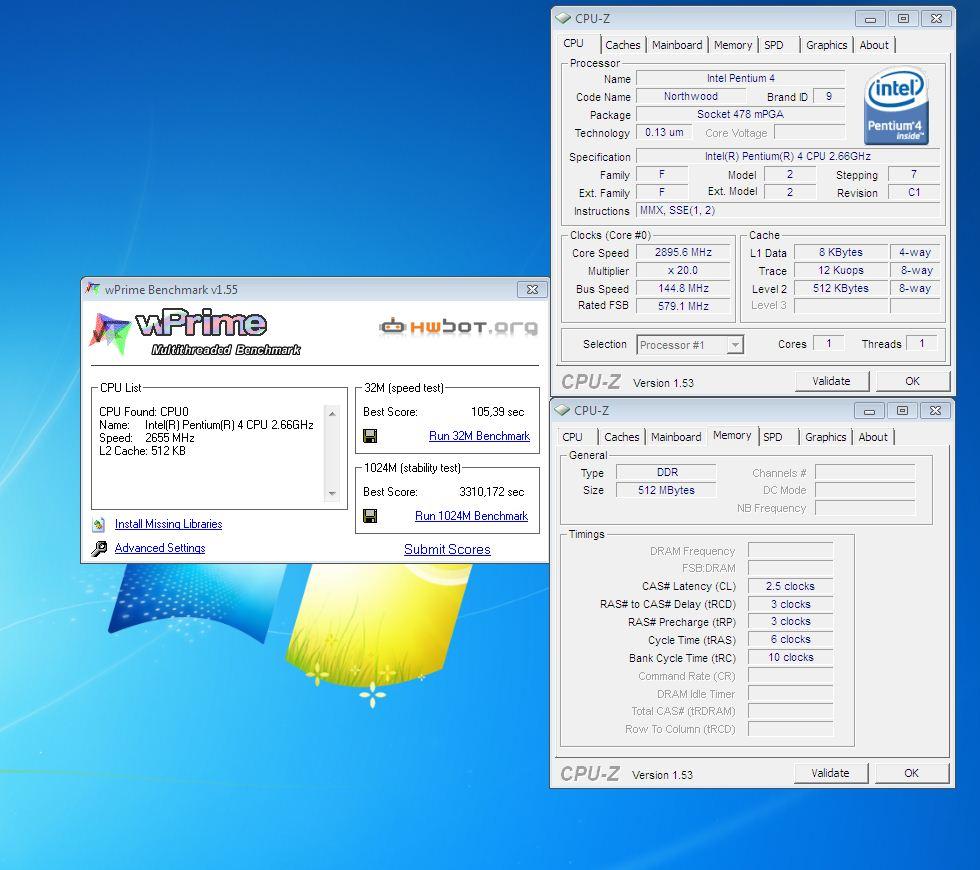Click the wPrime logo graphic
The height and width of the screenshot is (870, 980).
[195, 331]
